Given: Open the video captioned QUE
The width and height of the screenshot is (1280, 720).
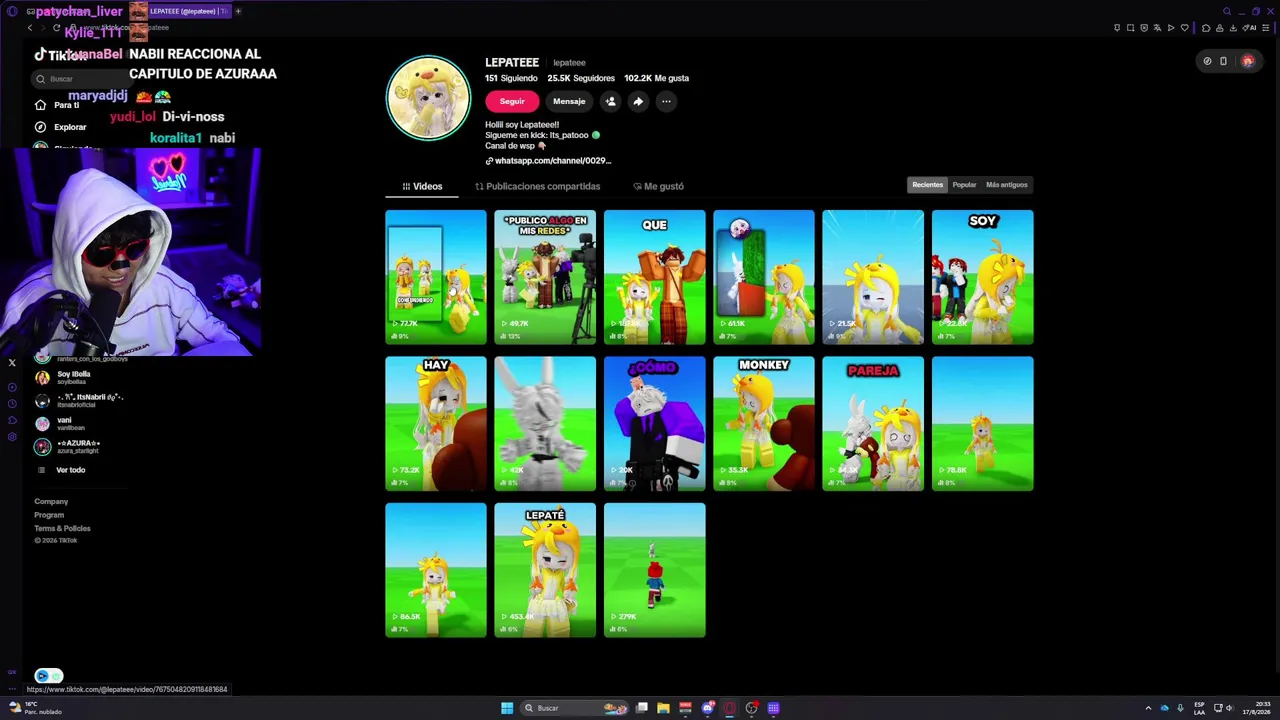Looking at the screenshot, I should [x=654, y=277].
